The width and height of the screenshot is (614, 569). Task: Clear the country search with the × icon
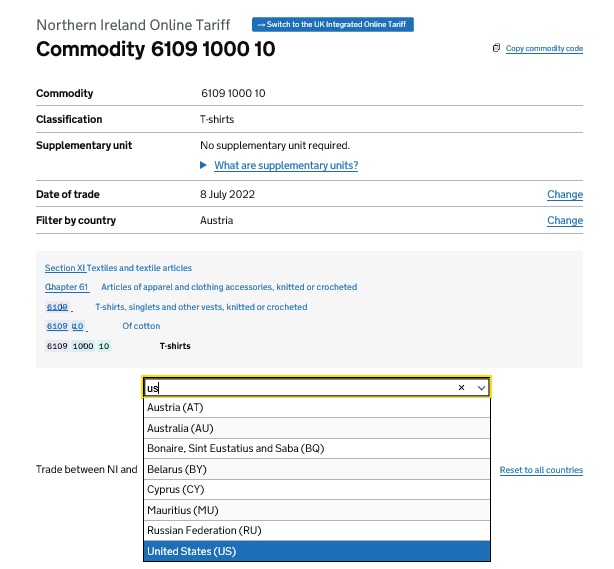coord(461,387)
